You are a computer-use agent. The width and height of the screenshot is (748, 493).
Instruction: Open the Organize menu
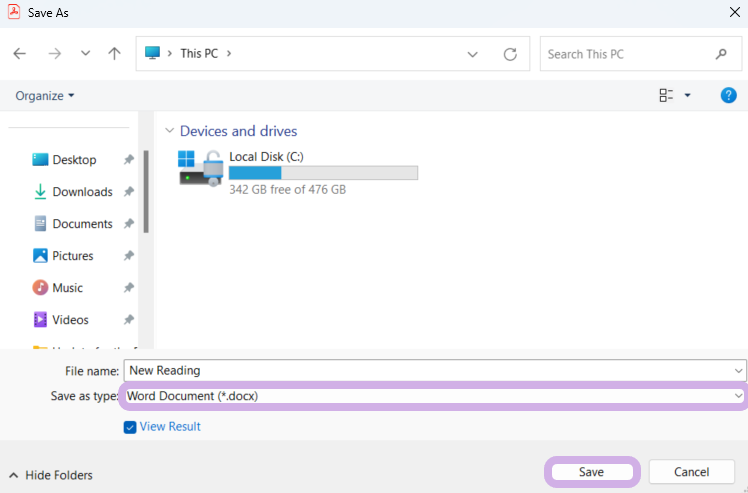(x=45, y=96)
